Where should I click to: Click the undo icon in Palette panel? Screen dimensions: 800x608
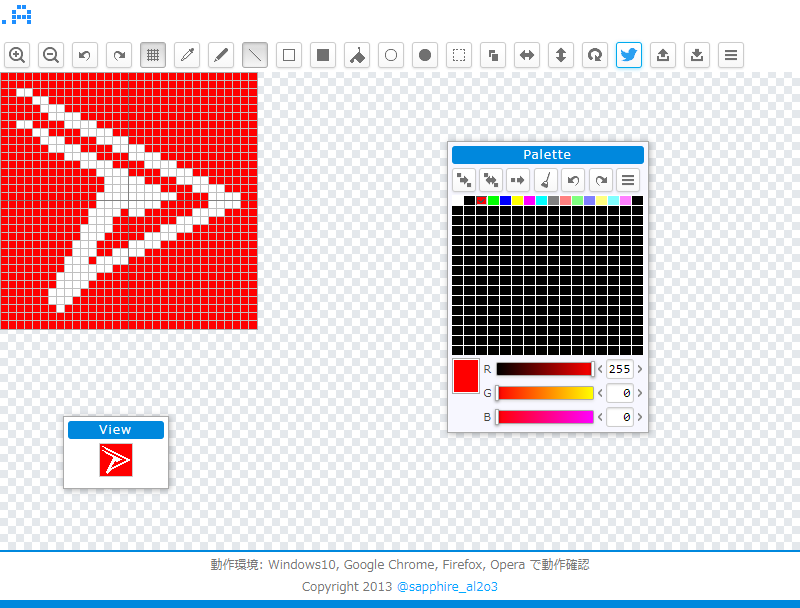click(573, 180)
